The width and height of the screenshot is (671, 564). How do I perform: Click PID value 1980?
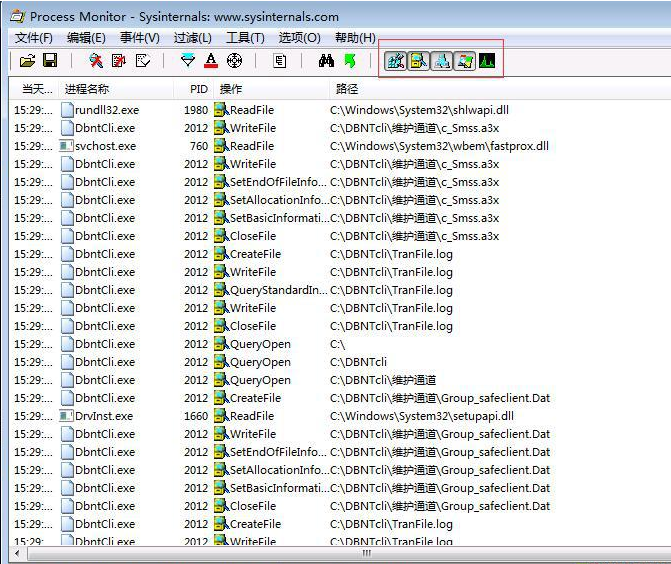pyautogui.click(x=196, y=110)
